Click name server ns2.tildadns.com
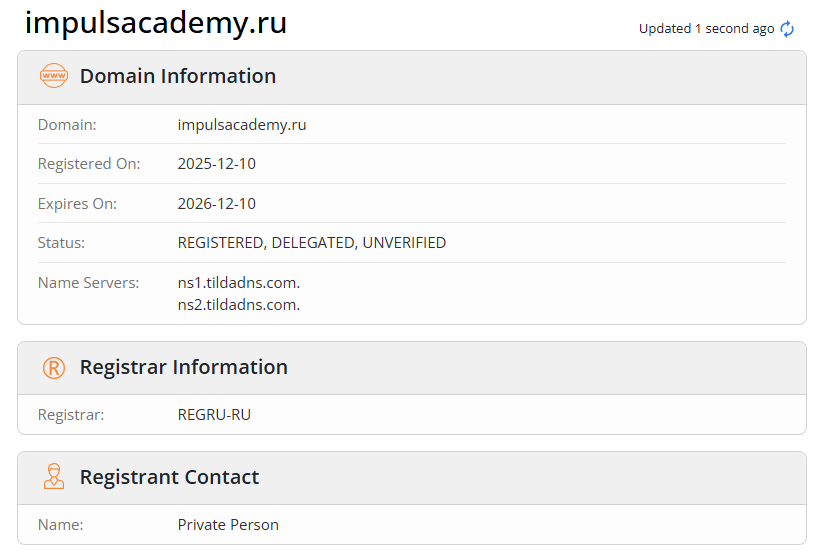Image resolution: width=816 pixels, height=555 pixels. [239, 304]
